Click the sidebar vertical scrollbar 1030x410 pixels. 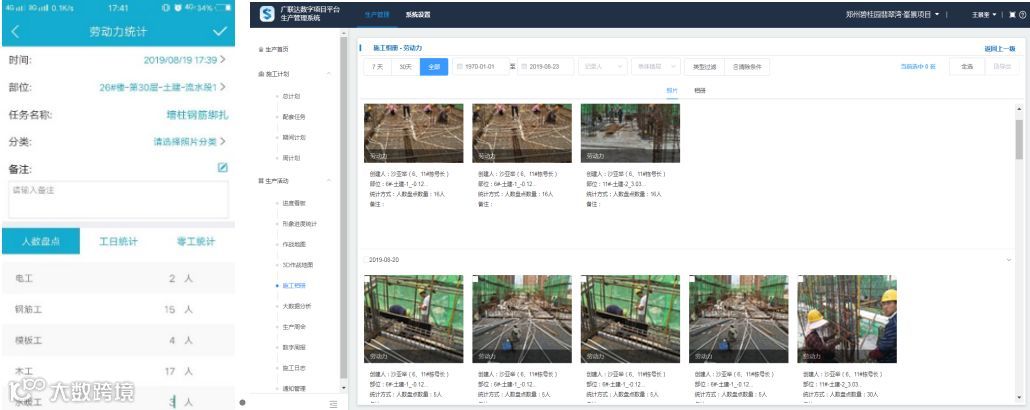343,207
